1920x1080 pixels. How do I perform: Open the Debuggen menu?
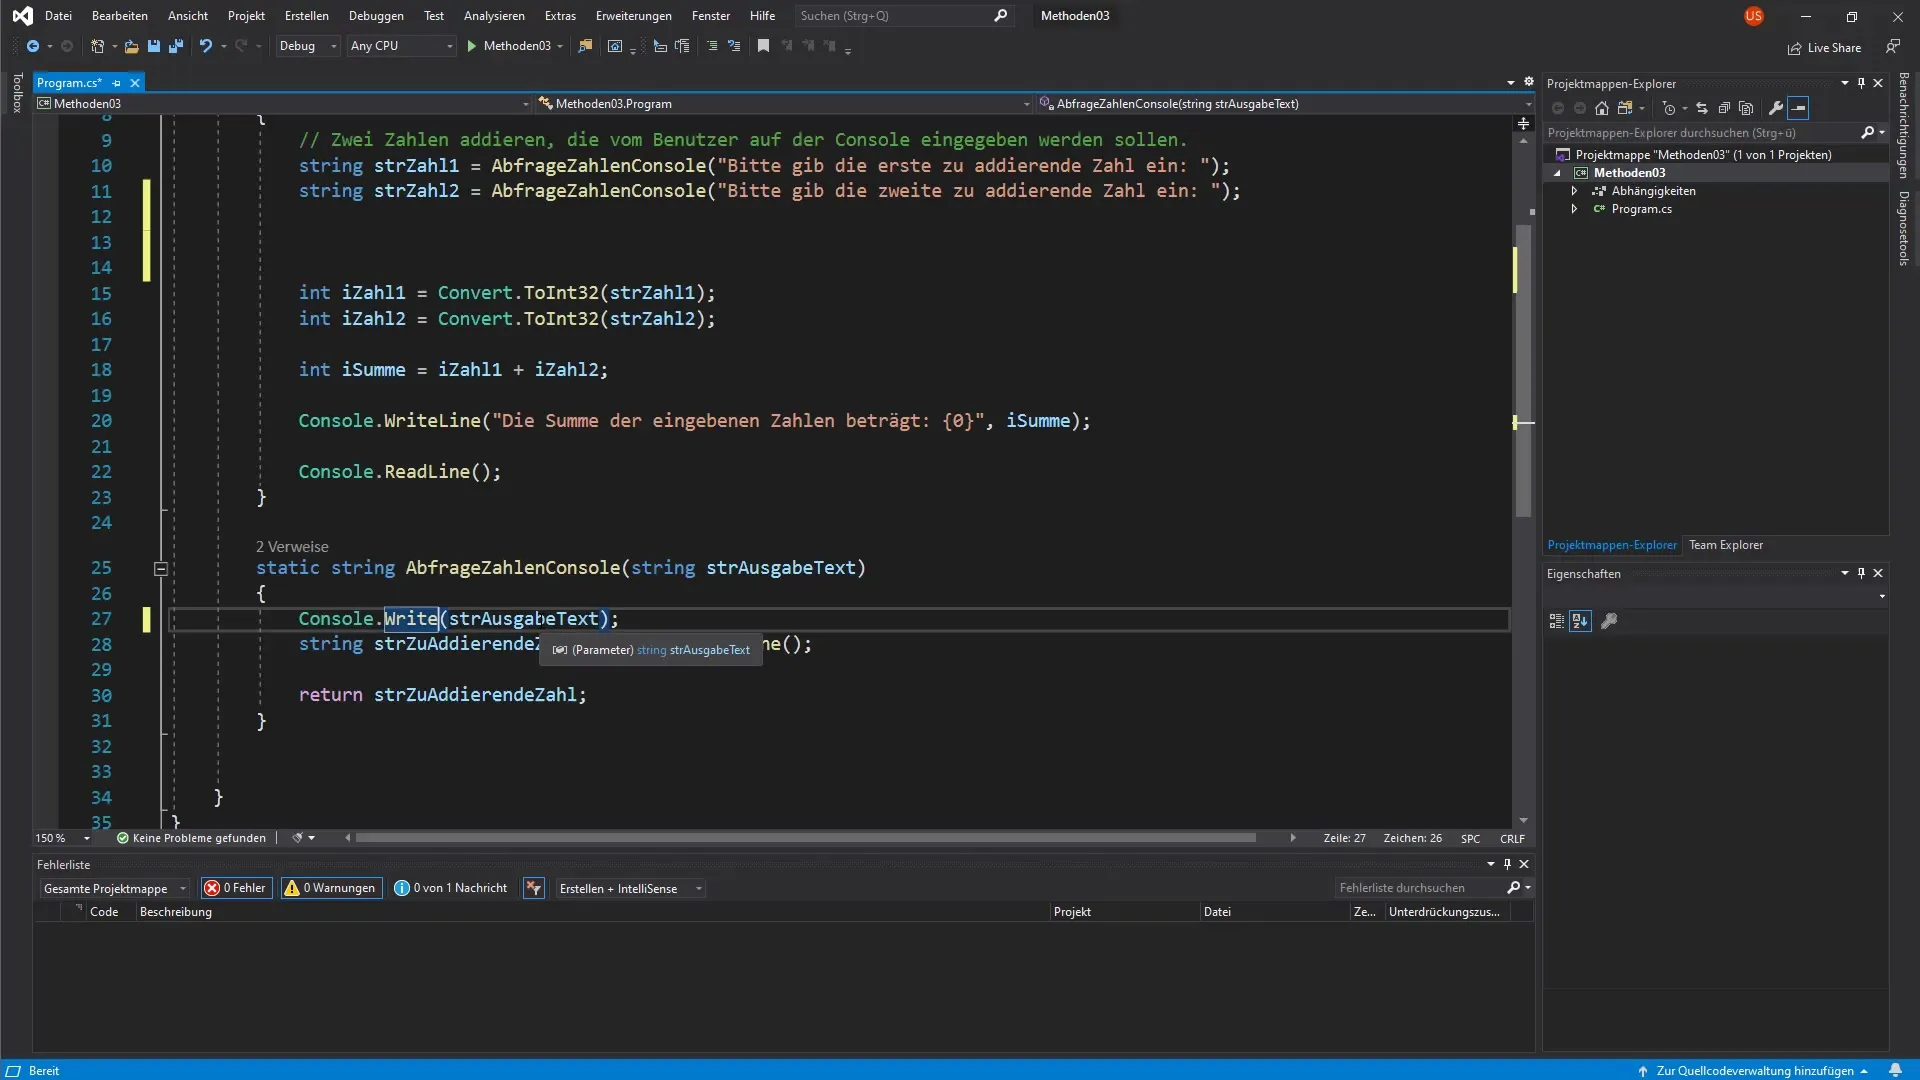coord(376,16)
